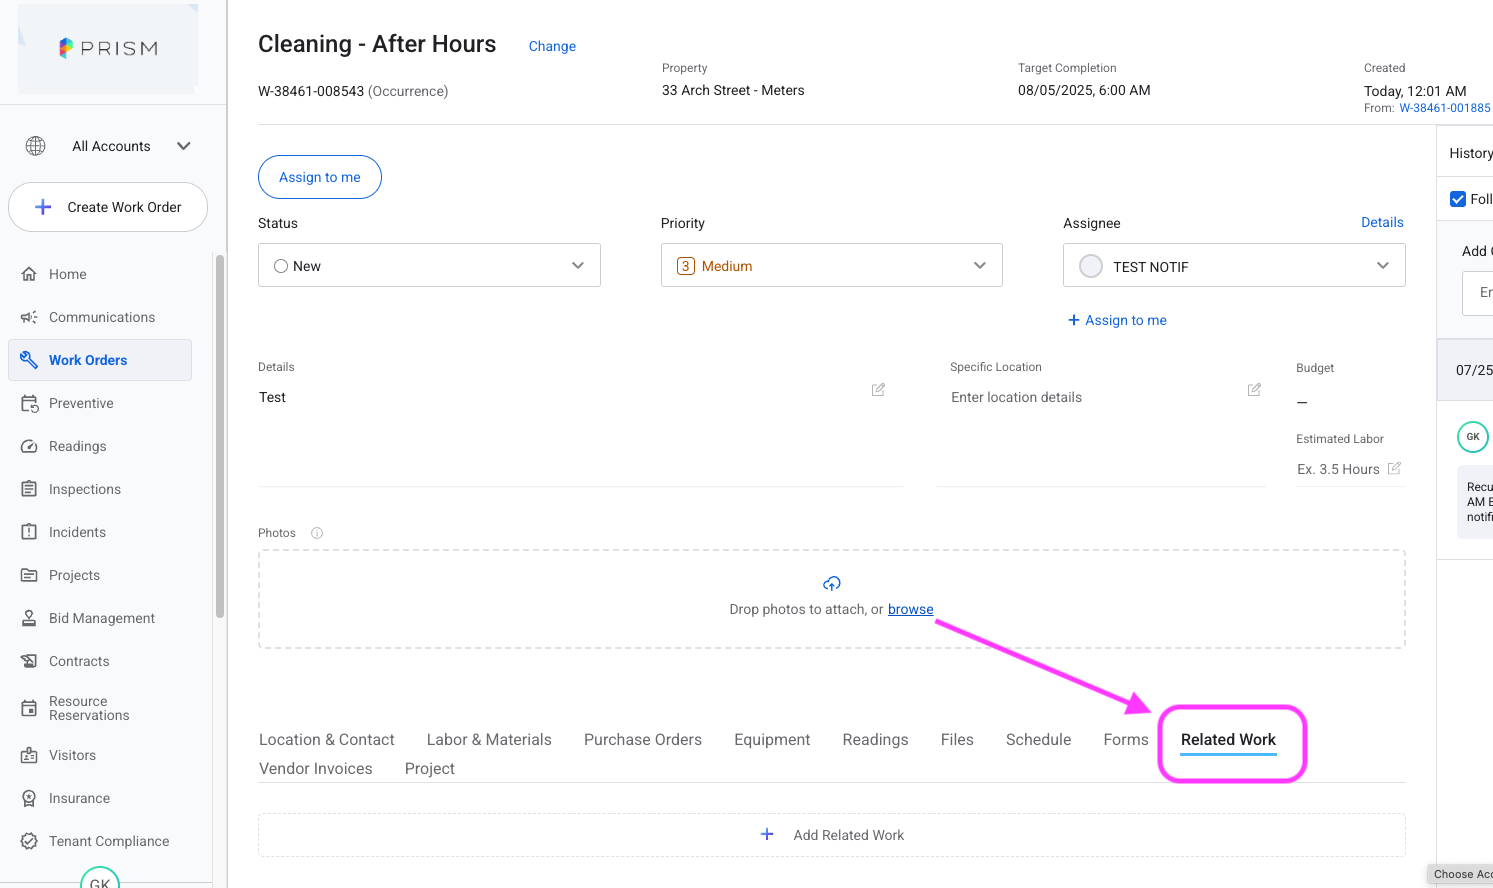
Task: Expand the Assignee dropdown TEST NOTIF
Action: point(1233,266)
